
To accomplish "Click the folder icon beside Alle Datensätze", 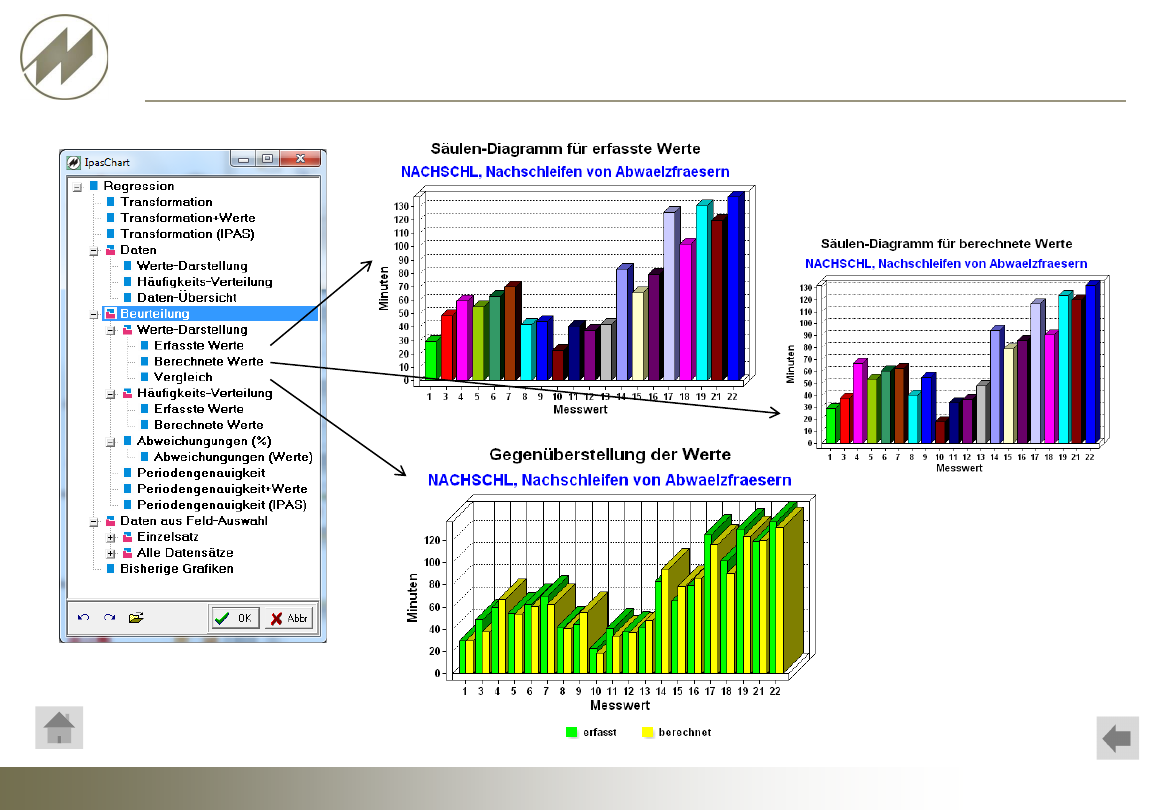I will 128,553.
